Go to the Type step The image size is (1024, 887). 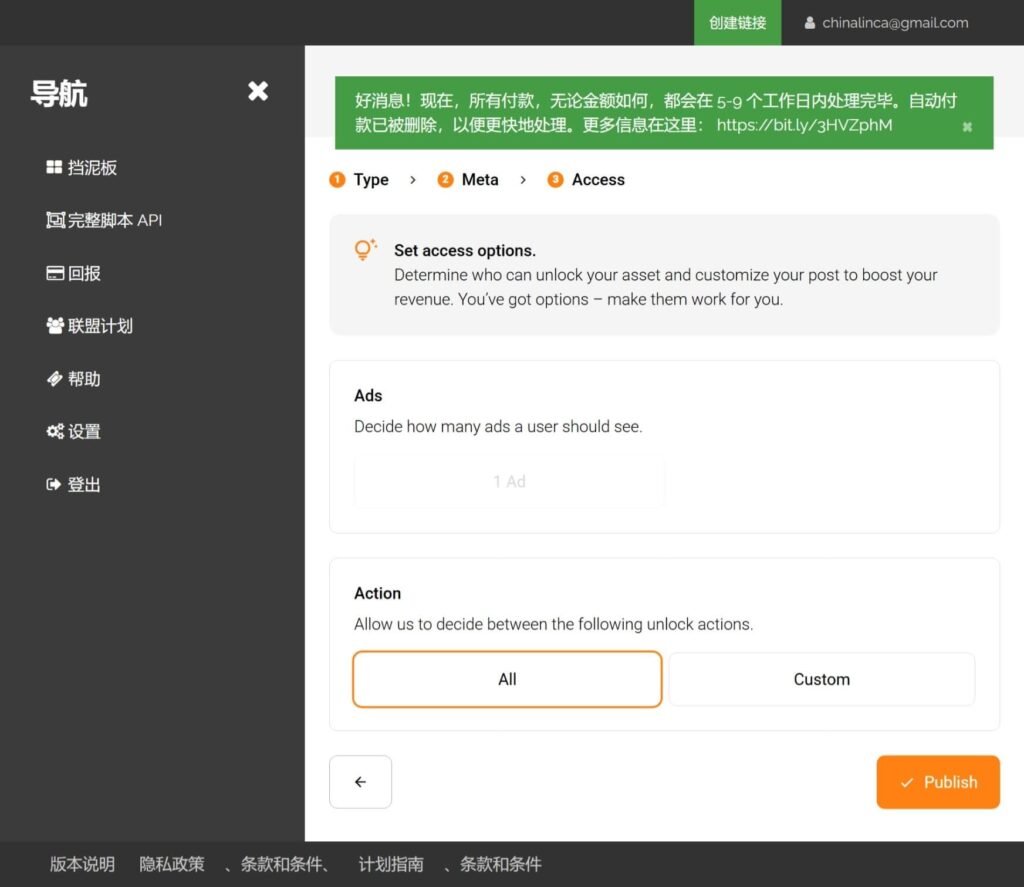pyautogui.click(x=370, y=180)
